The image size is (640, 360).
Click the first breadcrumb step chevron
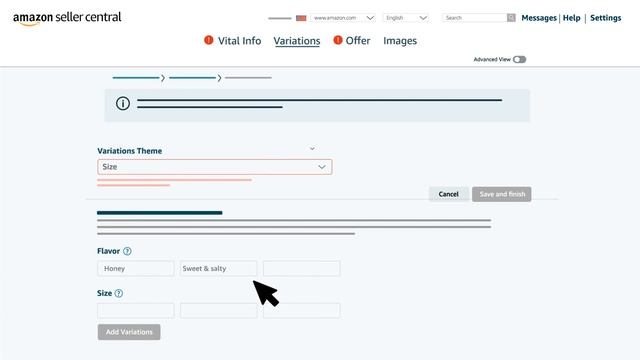click(x=163, y=78)
